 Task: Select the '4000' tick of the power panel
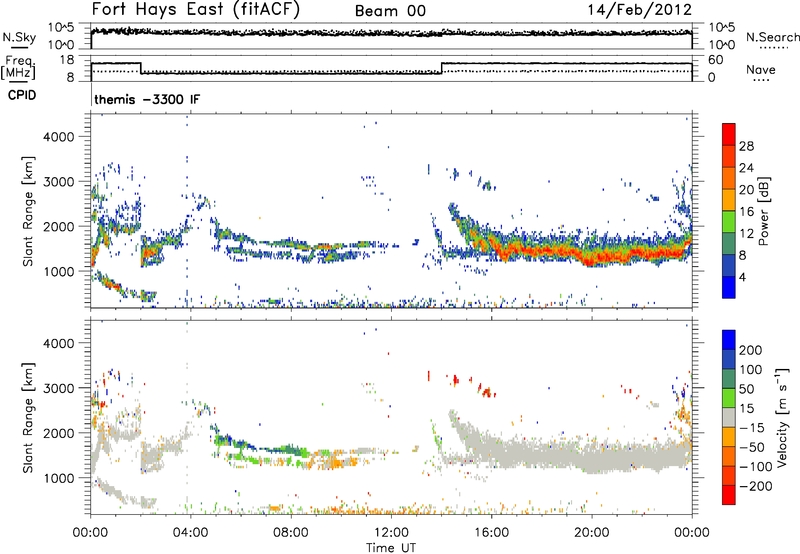[x=58, y=137]
